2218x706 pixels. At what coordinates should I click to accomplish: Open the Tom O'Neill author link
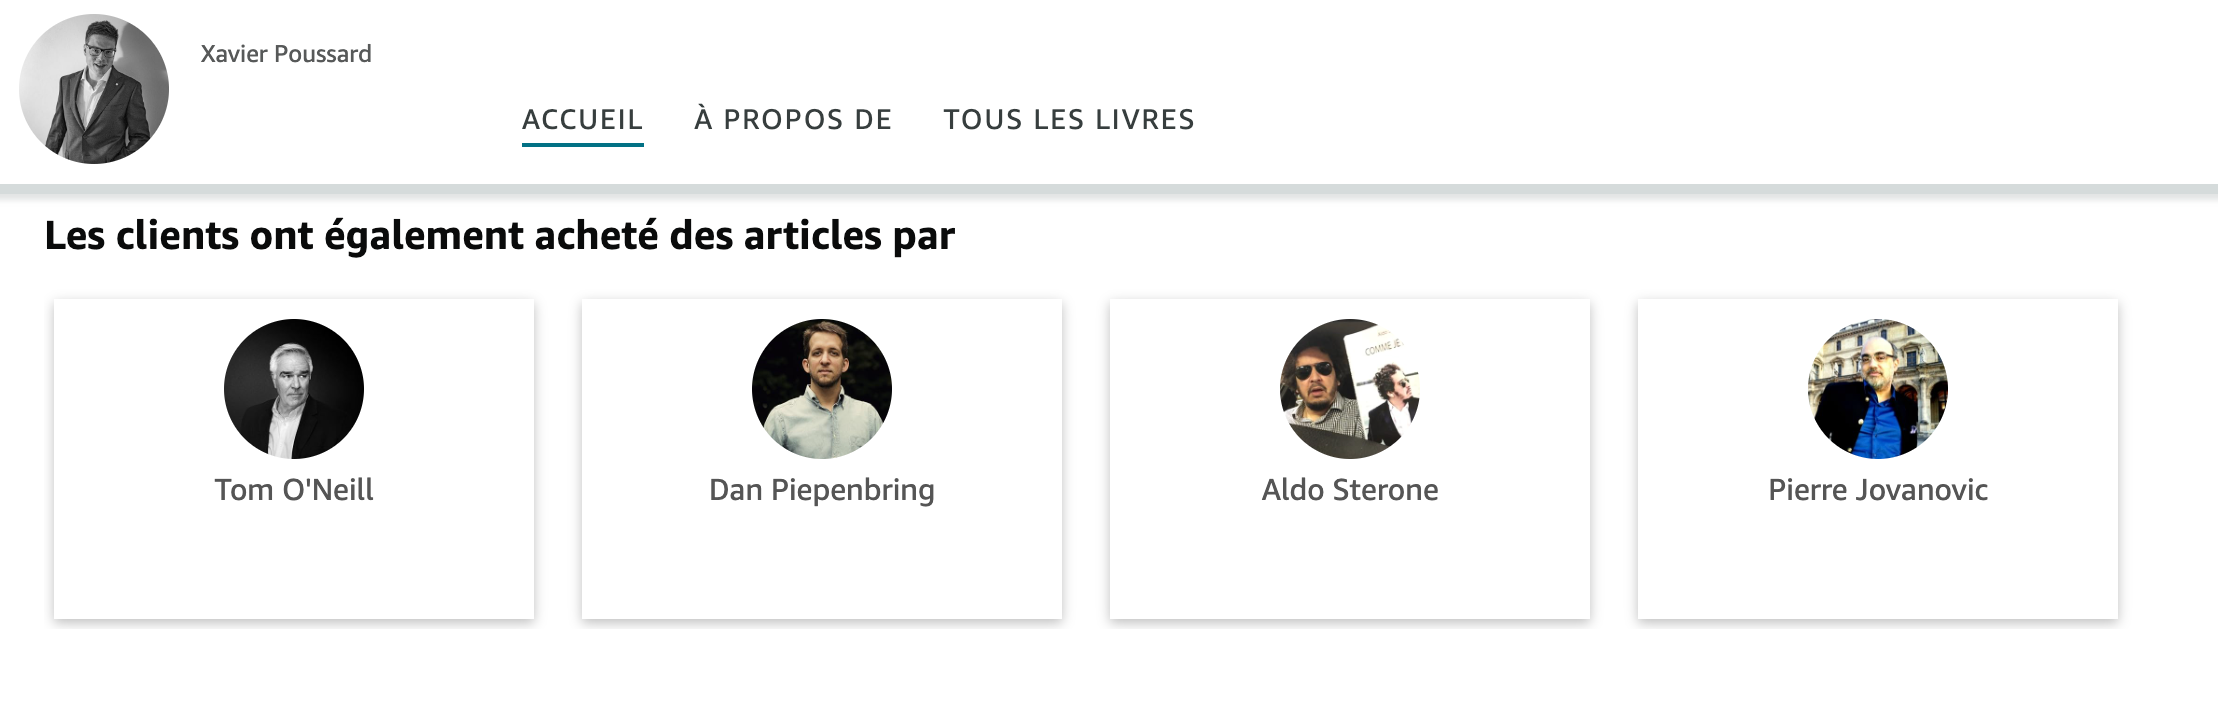tap(294, 490)
